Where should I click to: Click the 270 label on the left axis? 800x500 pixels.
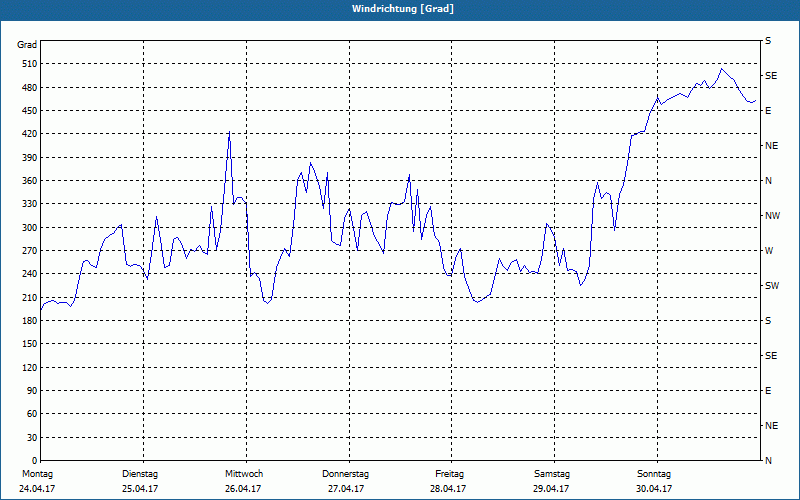tap(29, 251)
